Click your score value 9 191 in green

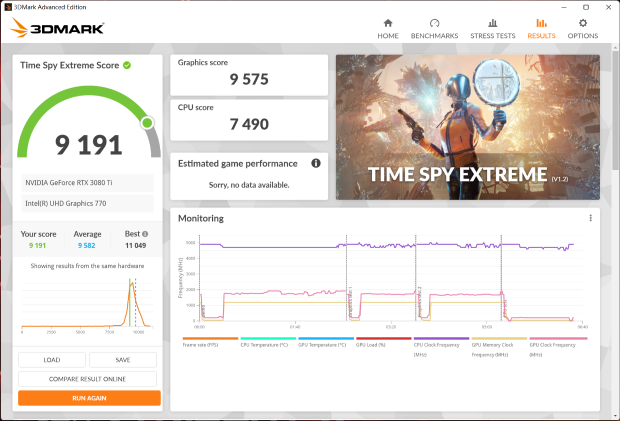(x=38, y=245)
